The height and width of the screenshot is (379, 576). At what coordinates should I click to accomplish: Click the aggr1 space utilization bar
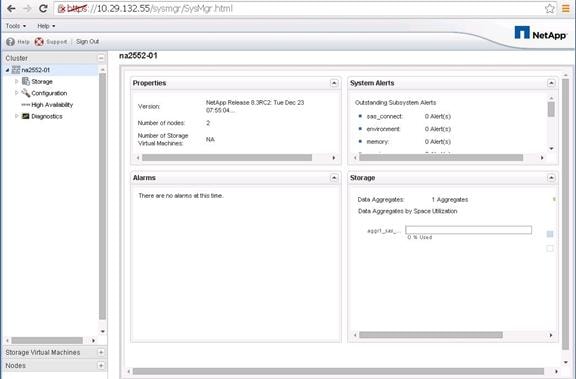pyautogui.click(x=468, y=230)
